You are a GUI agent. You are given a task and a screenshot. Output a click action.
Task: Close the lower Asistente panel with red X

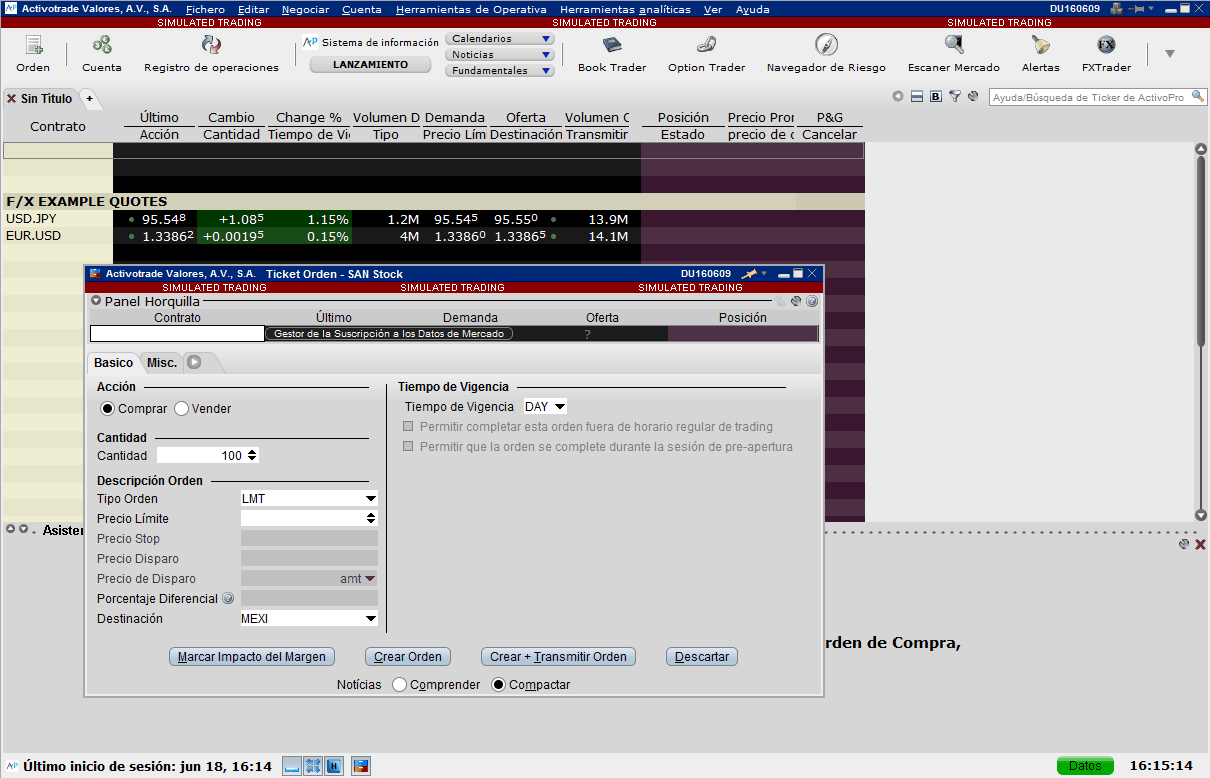point(1200,544)
